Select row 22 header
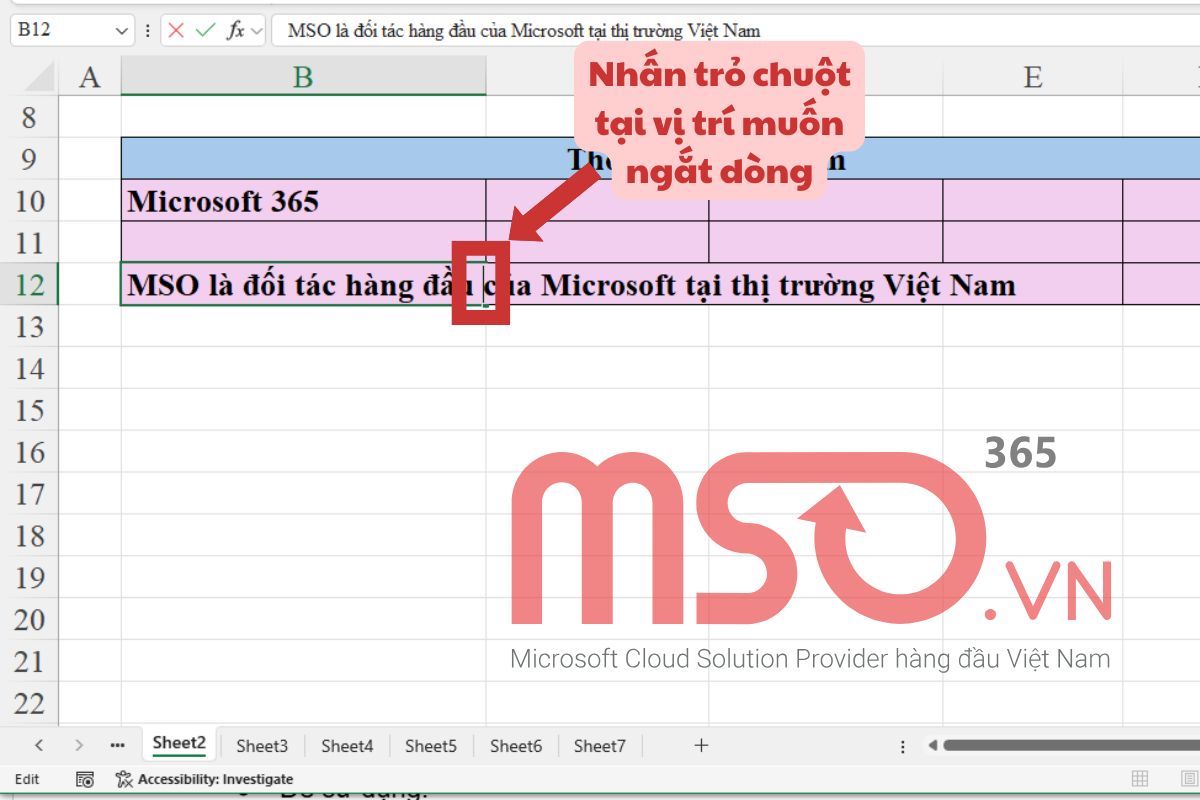Image resolution: width=1200 pixels, height=800 pixels. pos(29,703)
